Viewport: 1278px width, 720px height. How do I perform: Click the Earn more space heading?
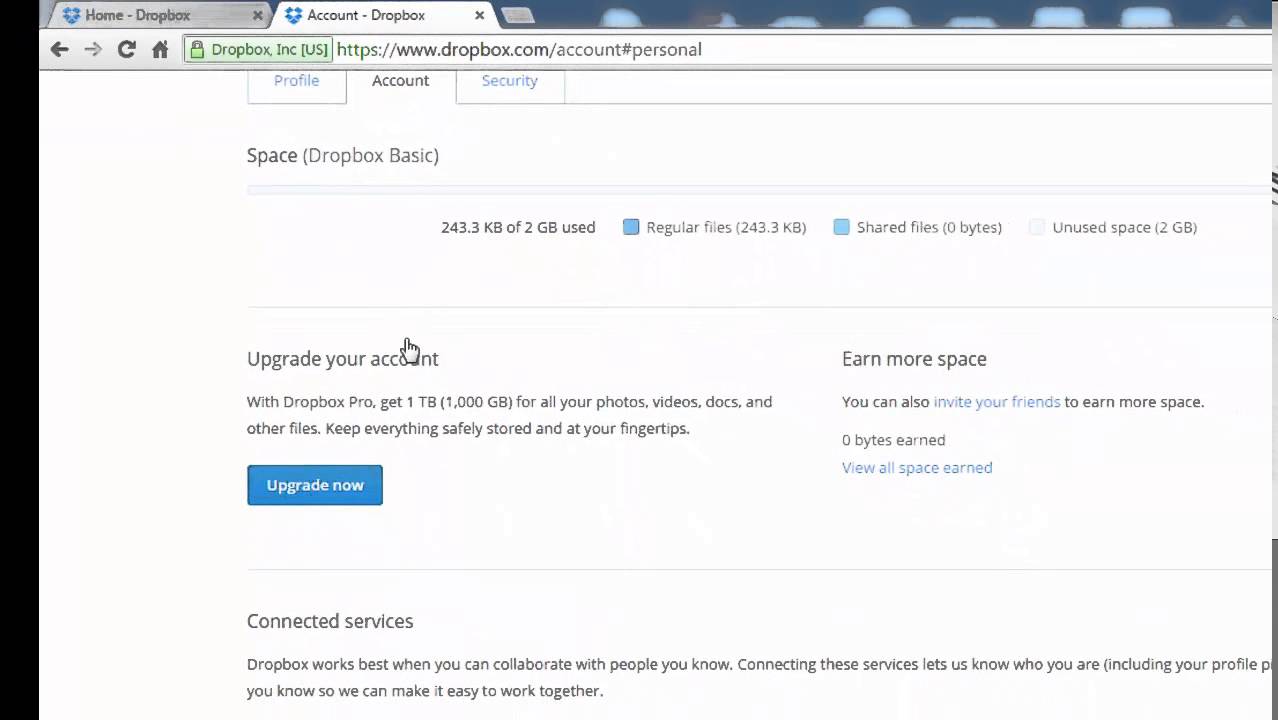(x=914, y=359)
